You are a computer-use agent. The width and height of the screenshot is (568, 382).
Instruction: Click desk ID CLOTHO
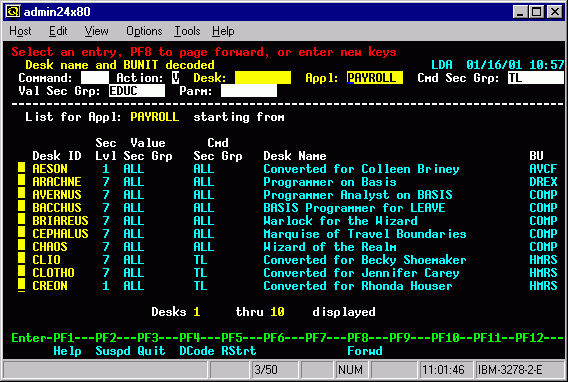(x=53, y=273)
